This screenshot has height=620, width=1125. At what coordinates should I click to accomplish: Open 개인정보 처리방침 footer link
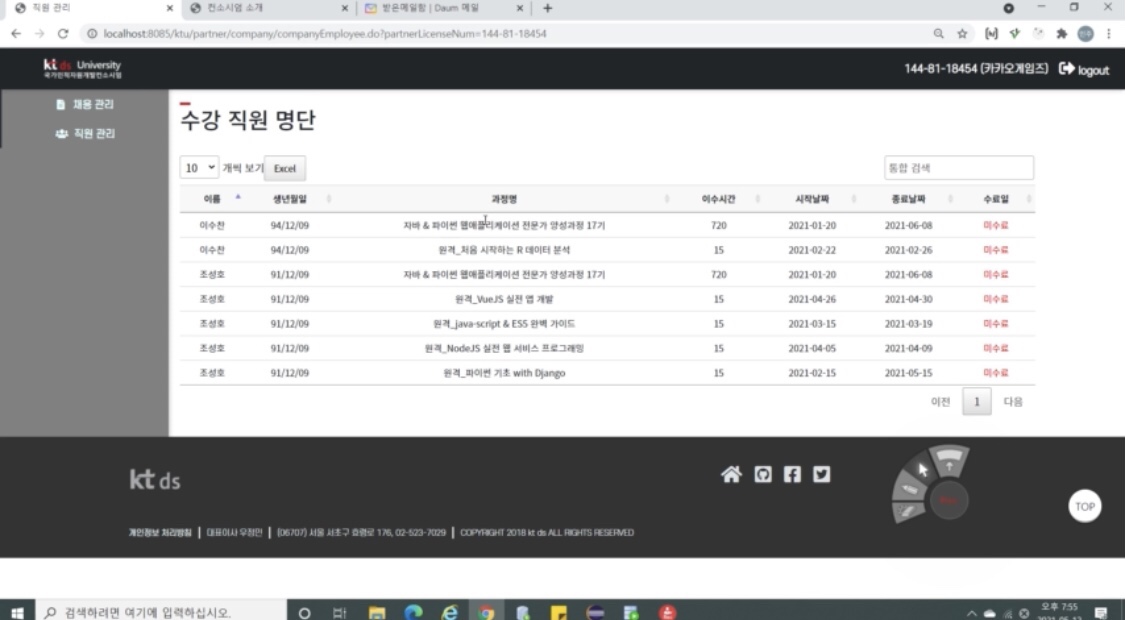160,532
